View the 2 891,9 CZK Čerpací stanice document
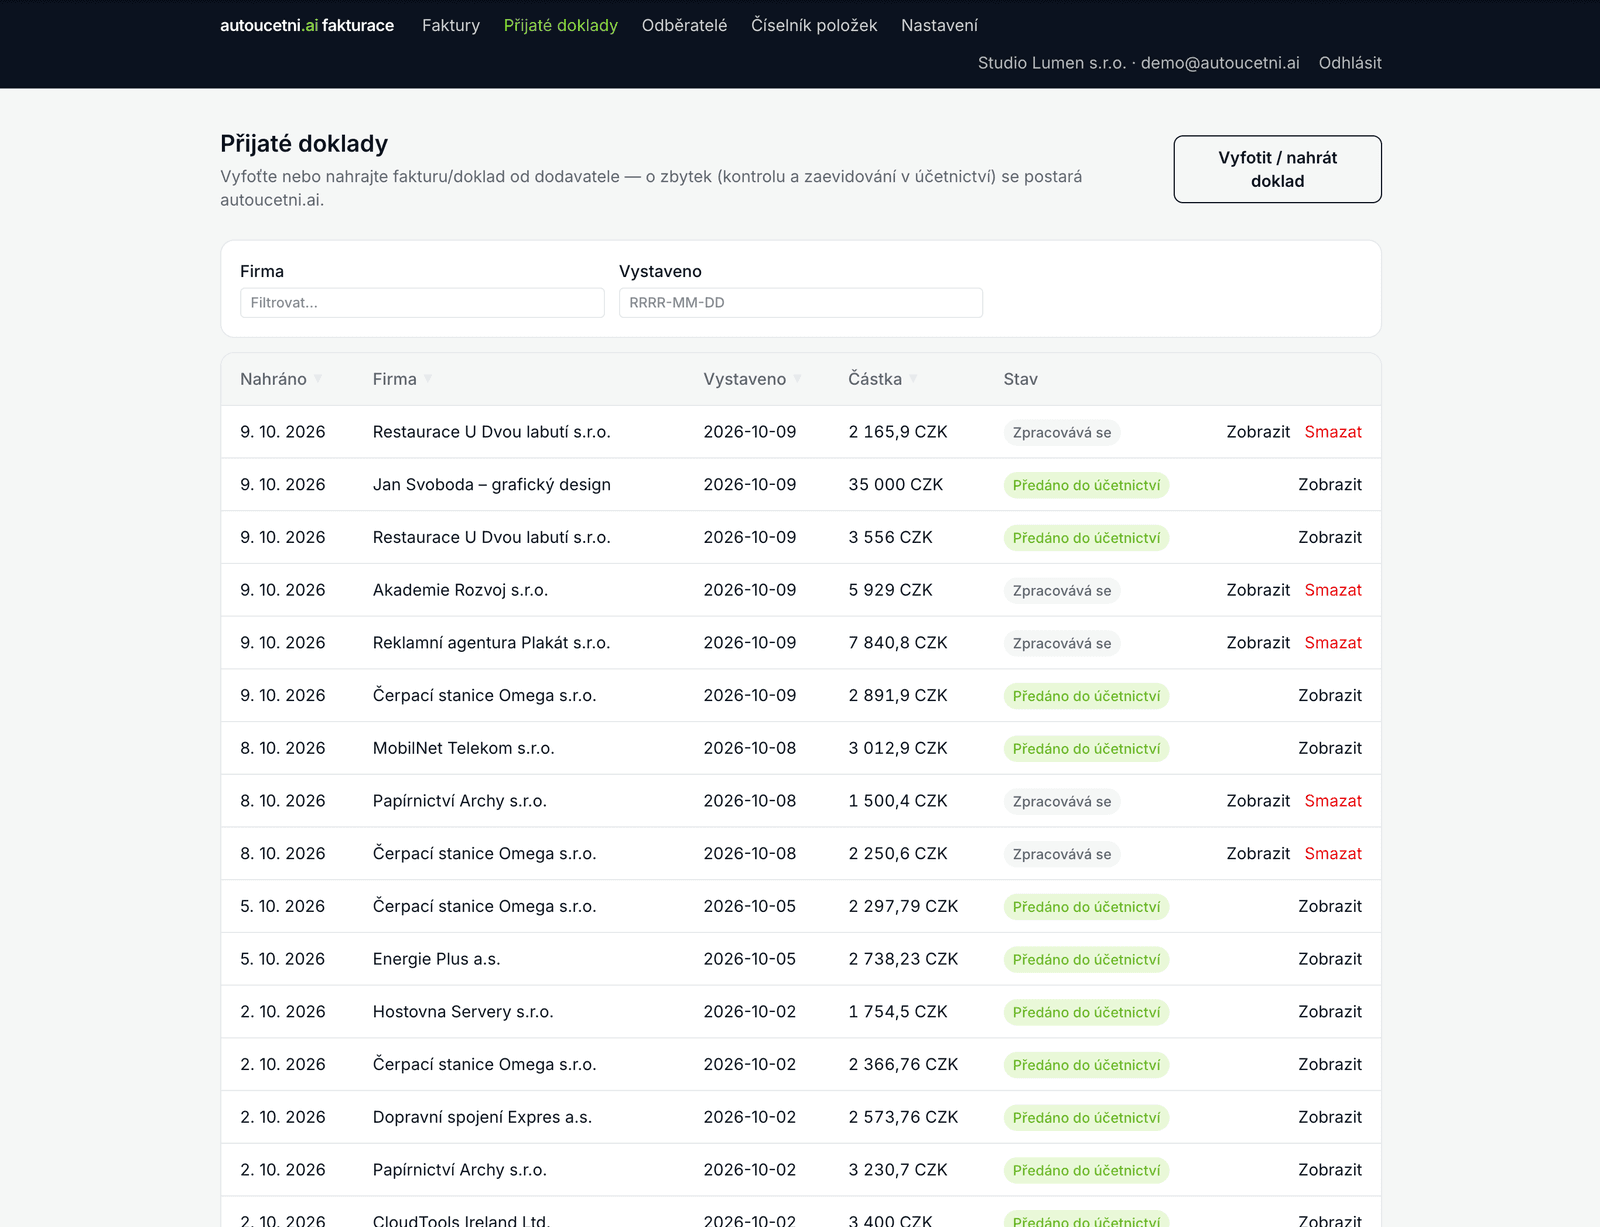1600x1227 pixels. pos(1330,696)
